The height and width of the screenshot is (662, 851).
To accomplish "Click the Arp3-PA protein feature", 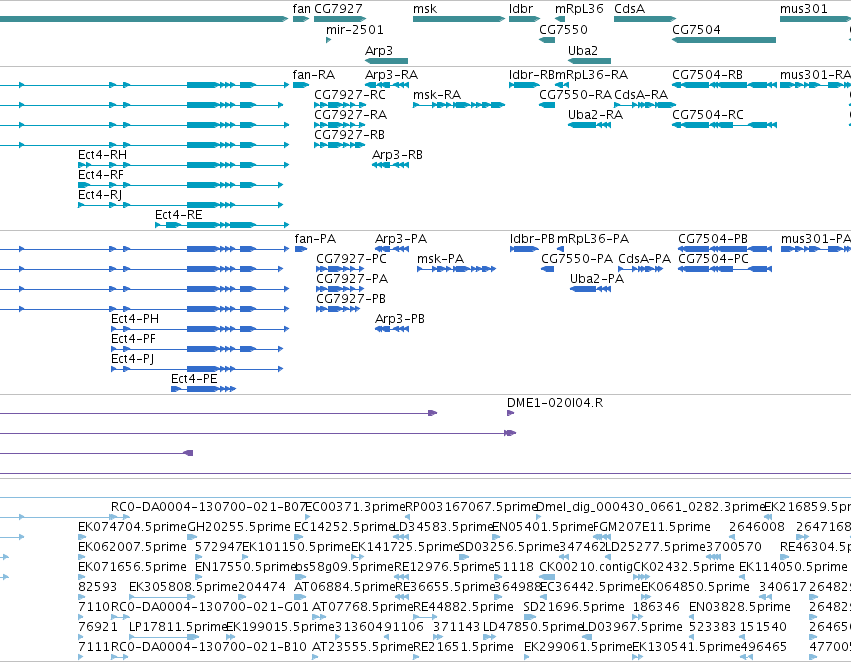I will pyautogui.click(x=392, y=249).
